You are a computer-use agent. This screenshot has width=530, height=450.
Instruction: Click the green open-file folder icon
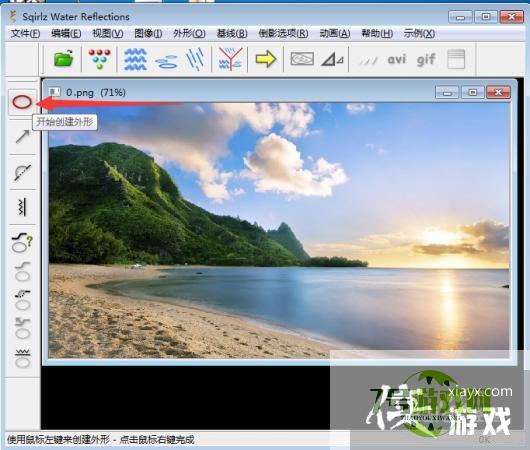point(64,59)
